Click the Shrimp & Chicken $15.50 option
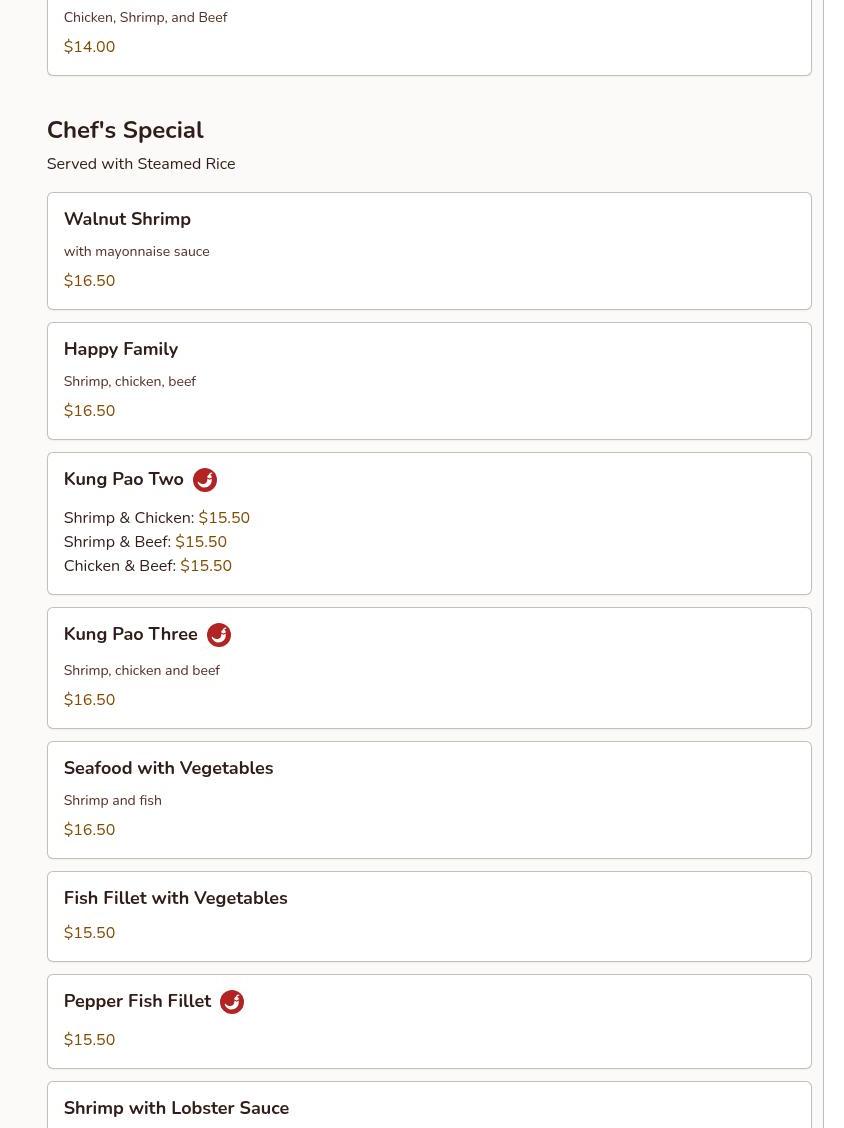This screenshot has width=844, height=1128. [157, 518]
